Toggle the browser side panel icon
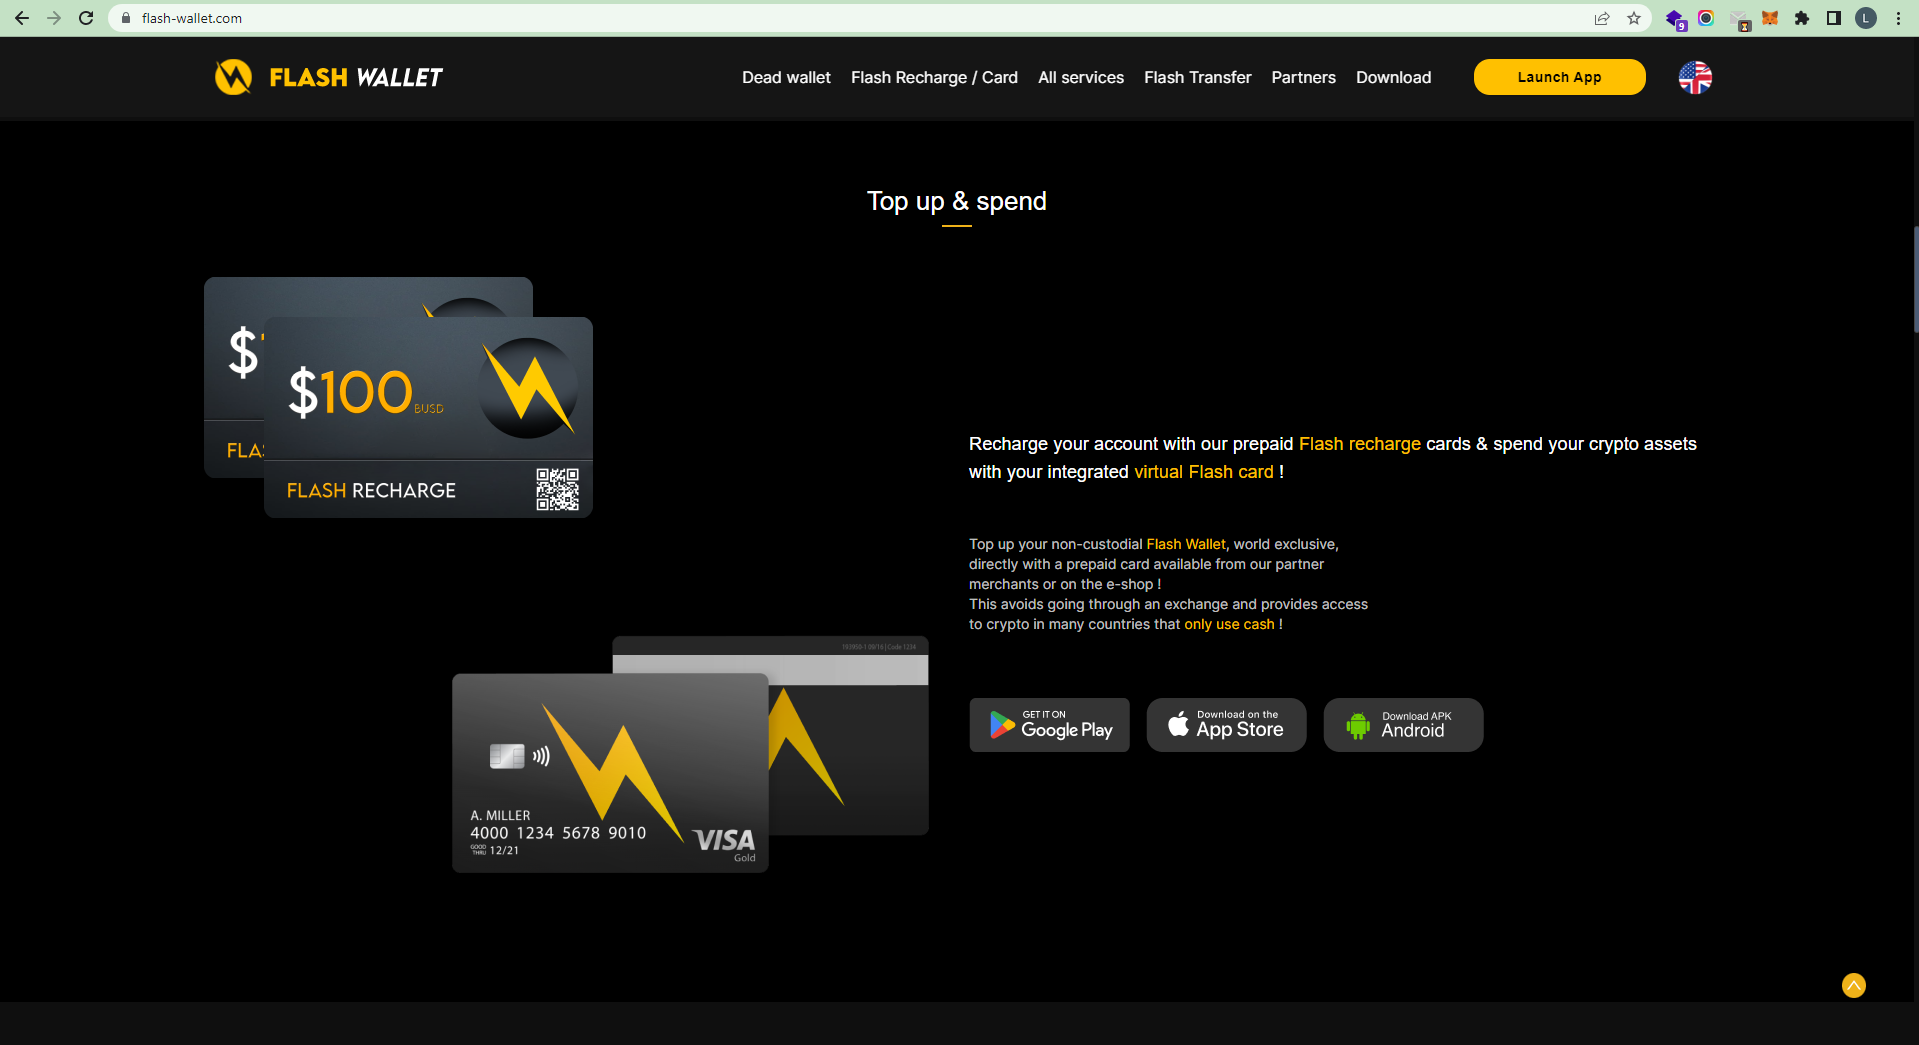The height and width of the screenshot is (1045, 1919). pos(1834,18)
